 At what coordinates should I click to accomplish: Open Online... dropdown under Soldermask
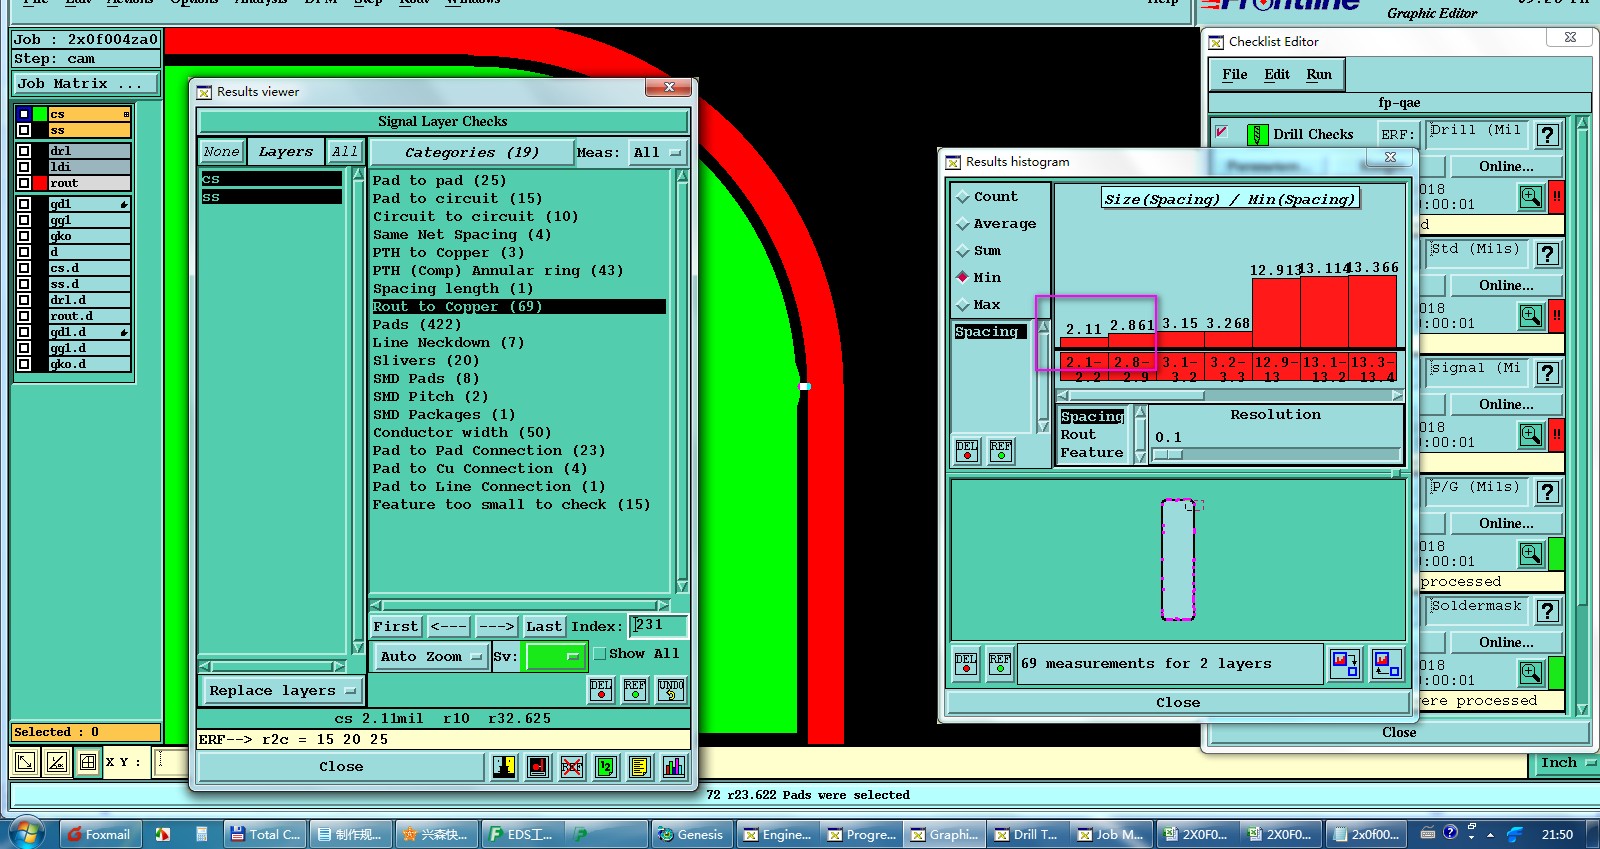[x=1505, y=643]
